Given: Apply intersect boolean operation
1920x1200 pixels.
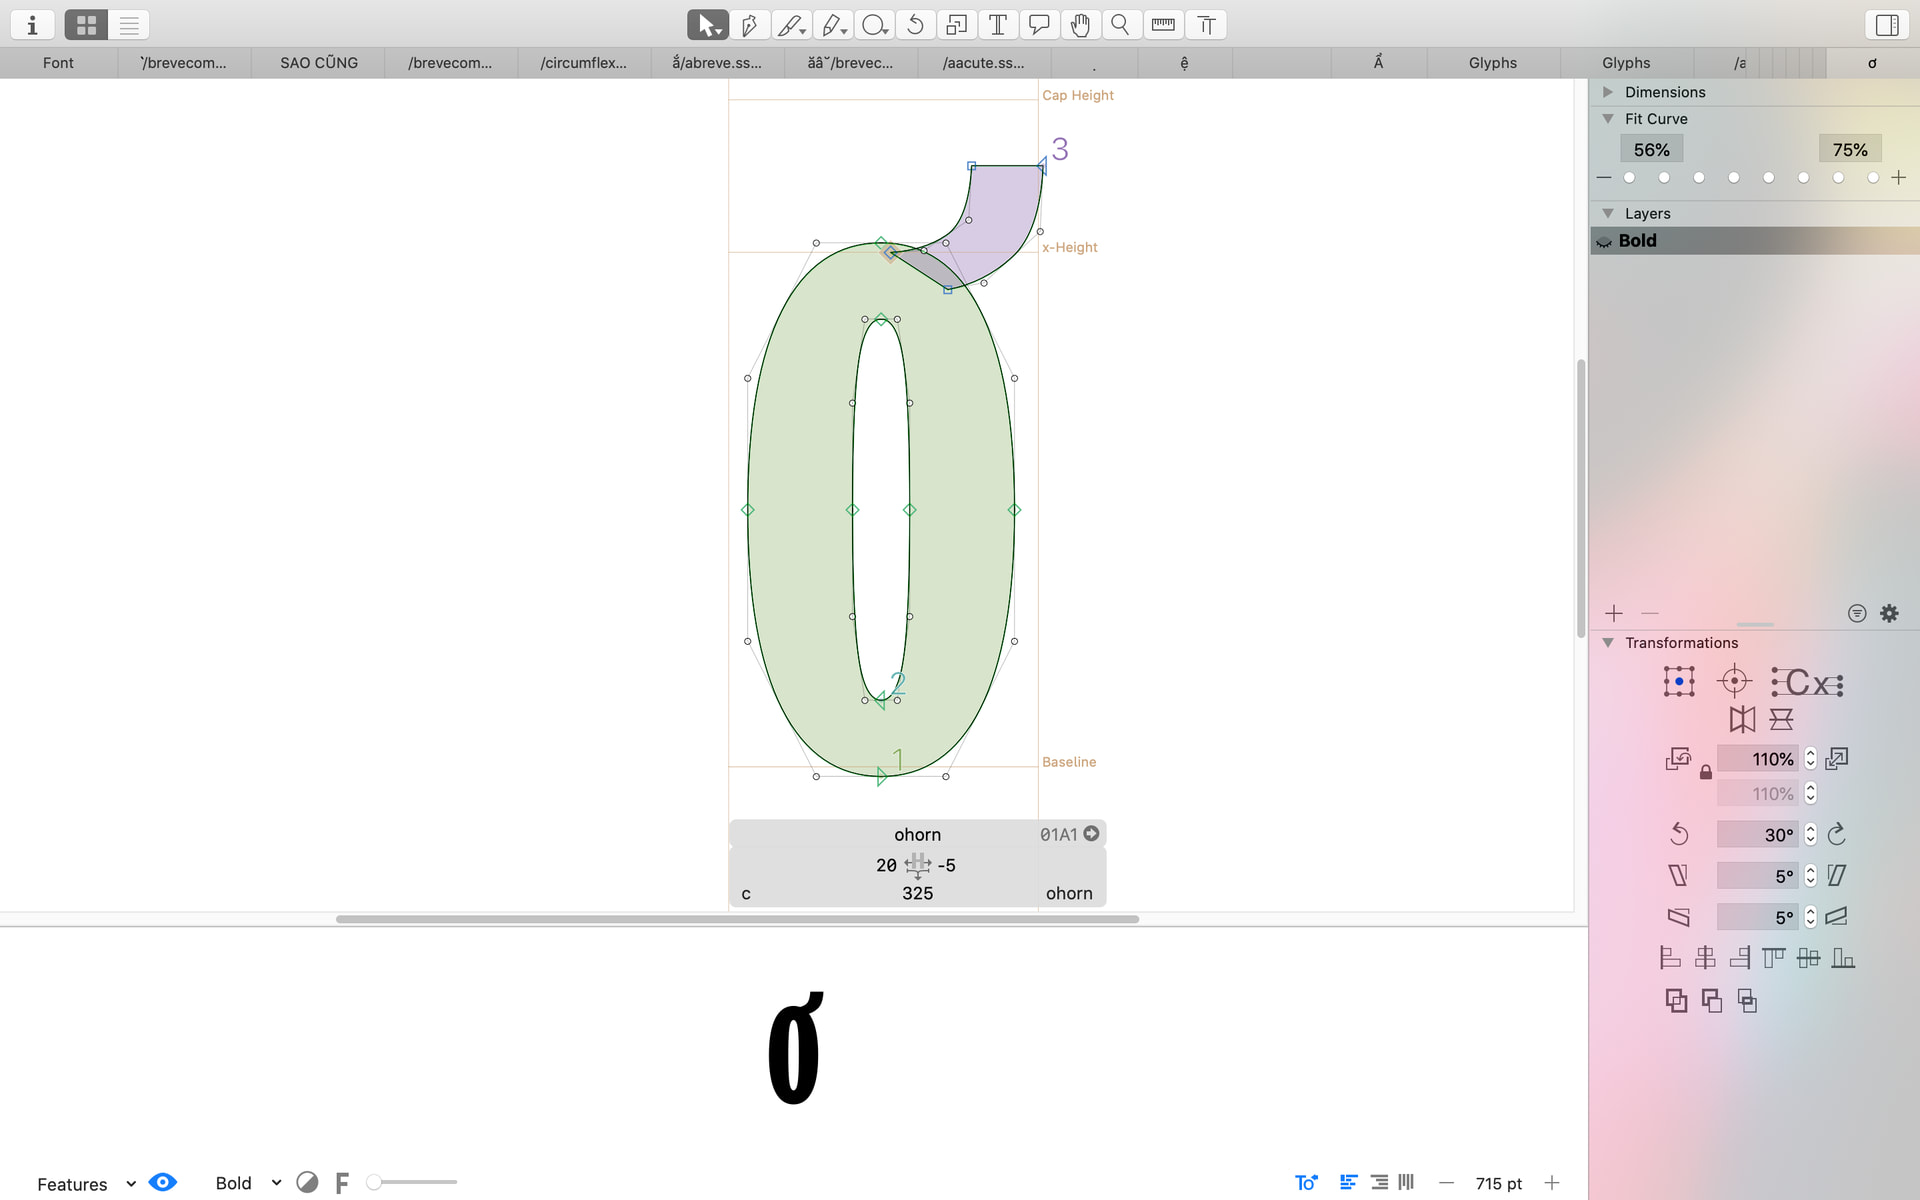Looking at the screenshot, I should [x=1747, y=1001].
